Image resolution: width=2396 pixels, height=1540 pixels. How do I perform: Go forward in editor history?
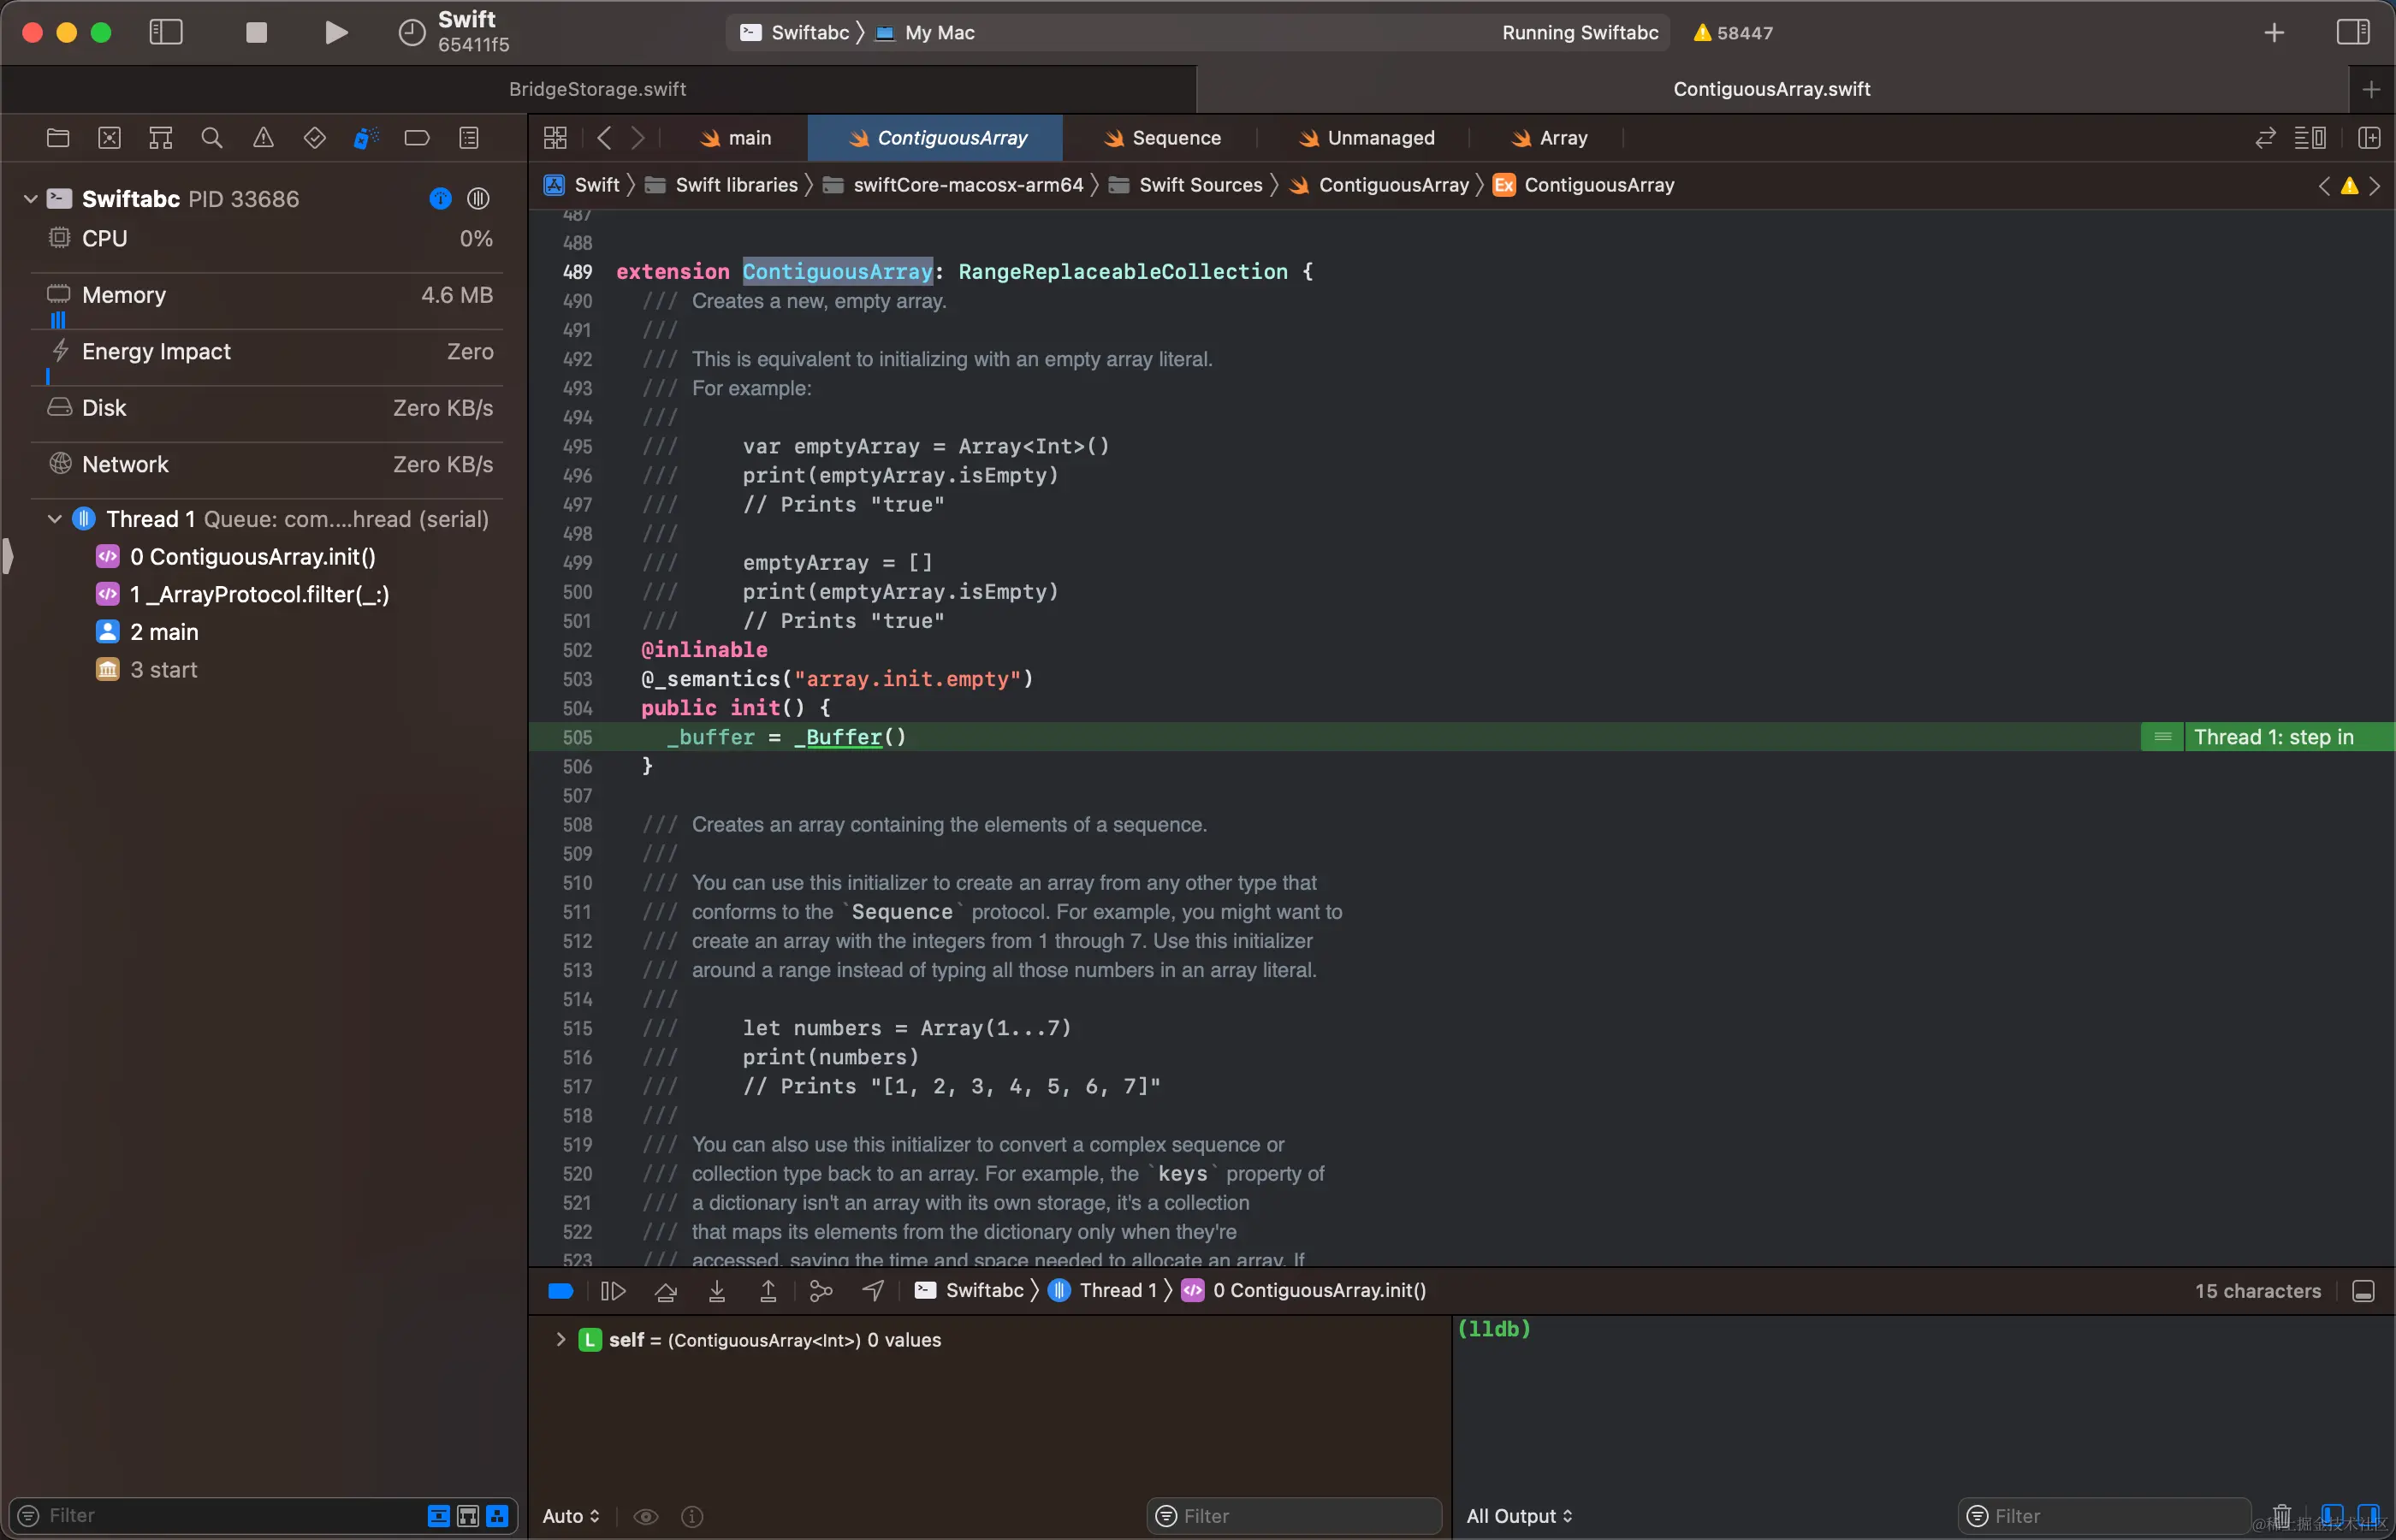(x=638, y=138)
